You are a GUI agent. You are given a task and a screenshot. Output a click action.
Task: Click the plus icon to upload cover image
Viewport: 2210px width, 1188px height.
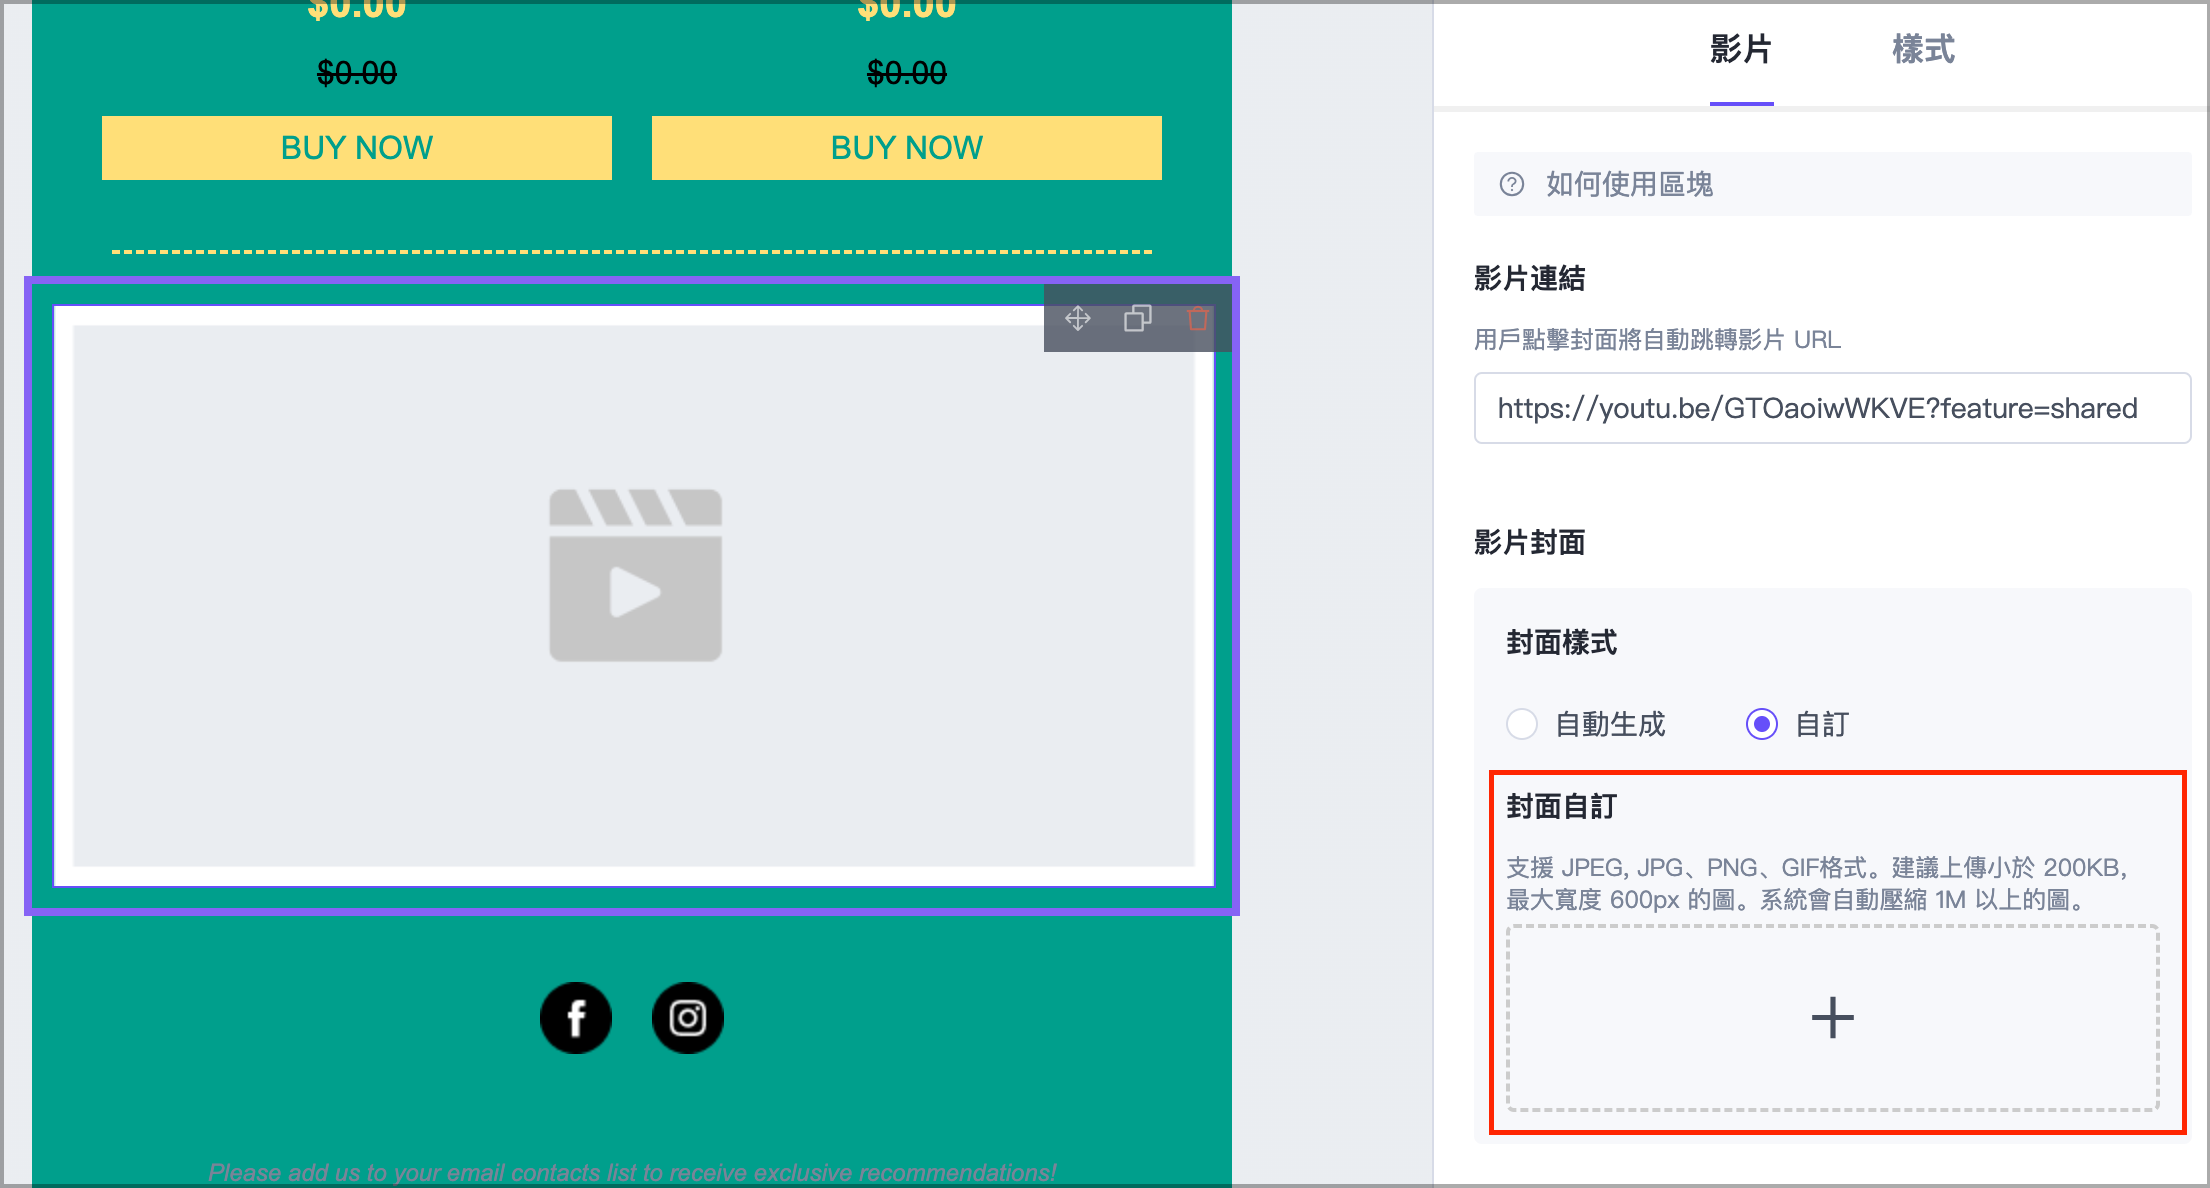(x=1831, y=1017)
